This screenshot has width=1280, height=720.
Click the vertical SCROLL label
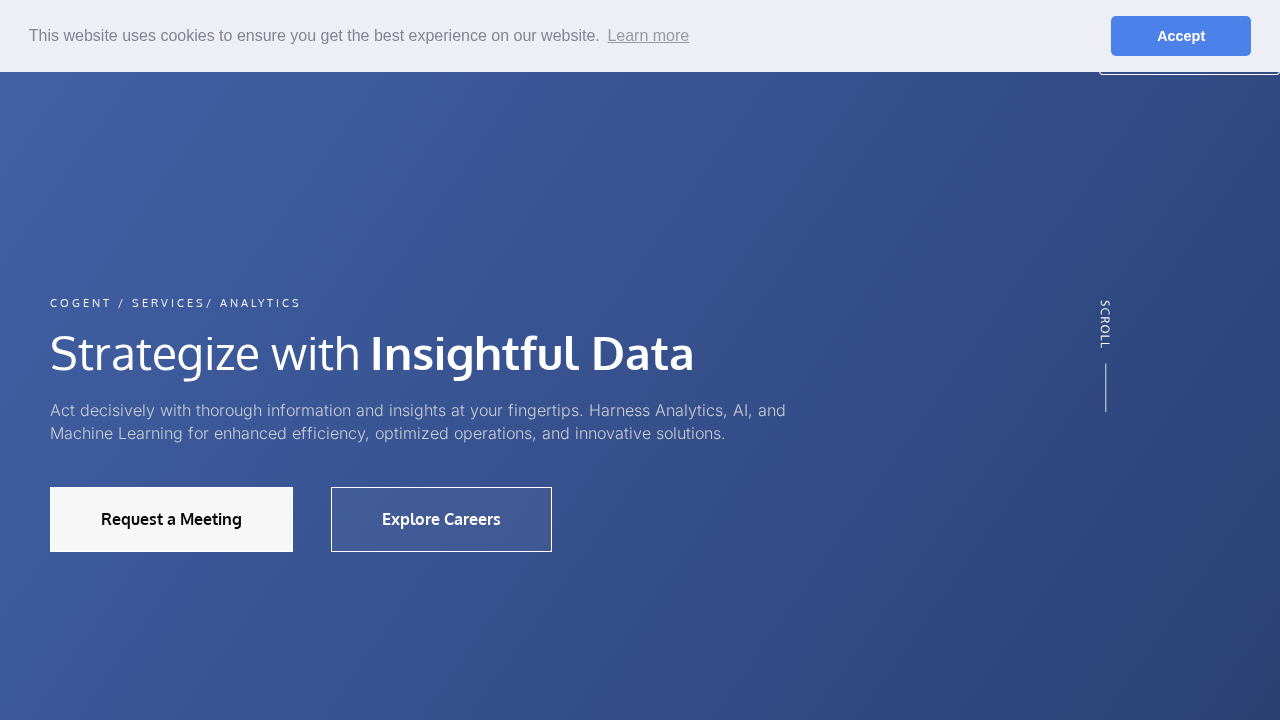pos(1105,324)
